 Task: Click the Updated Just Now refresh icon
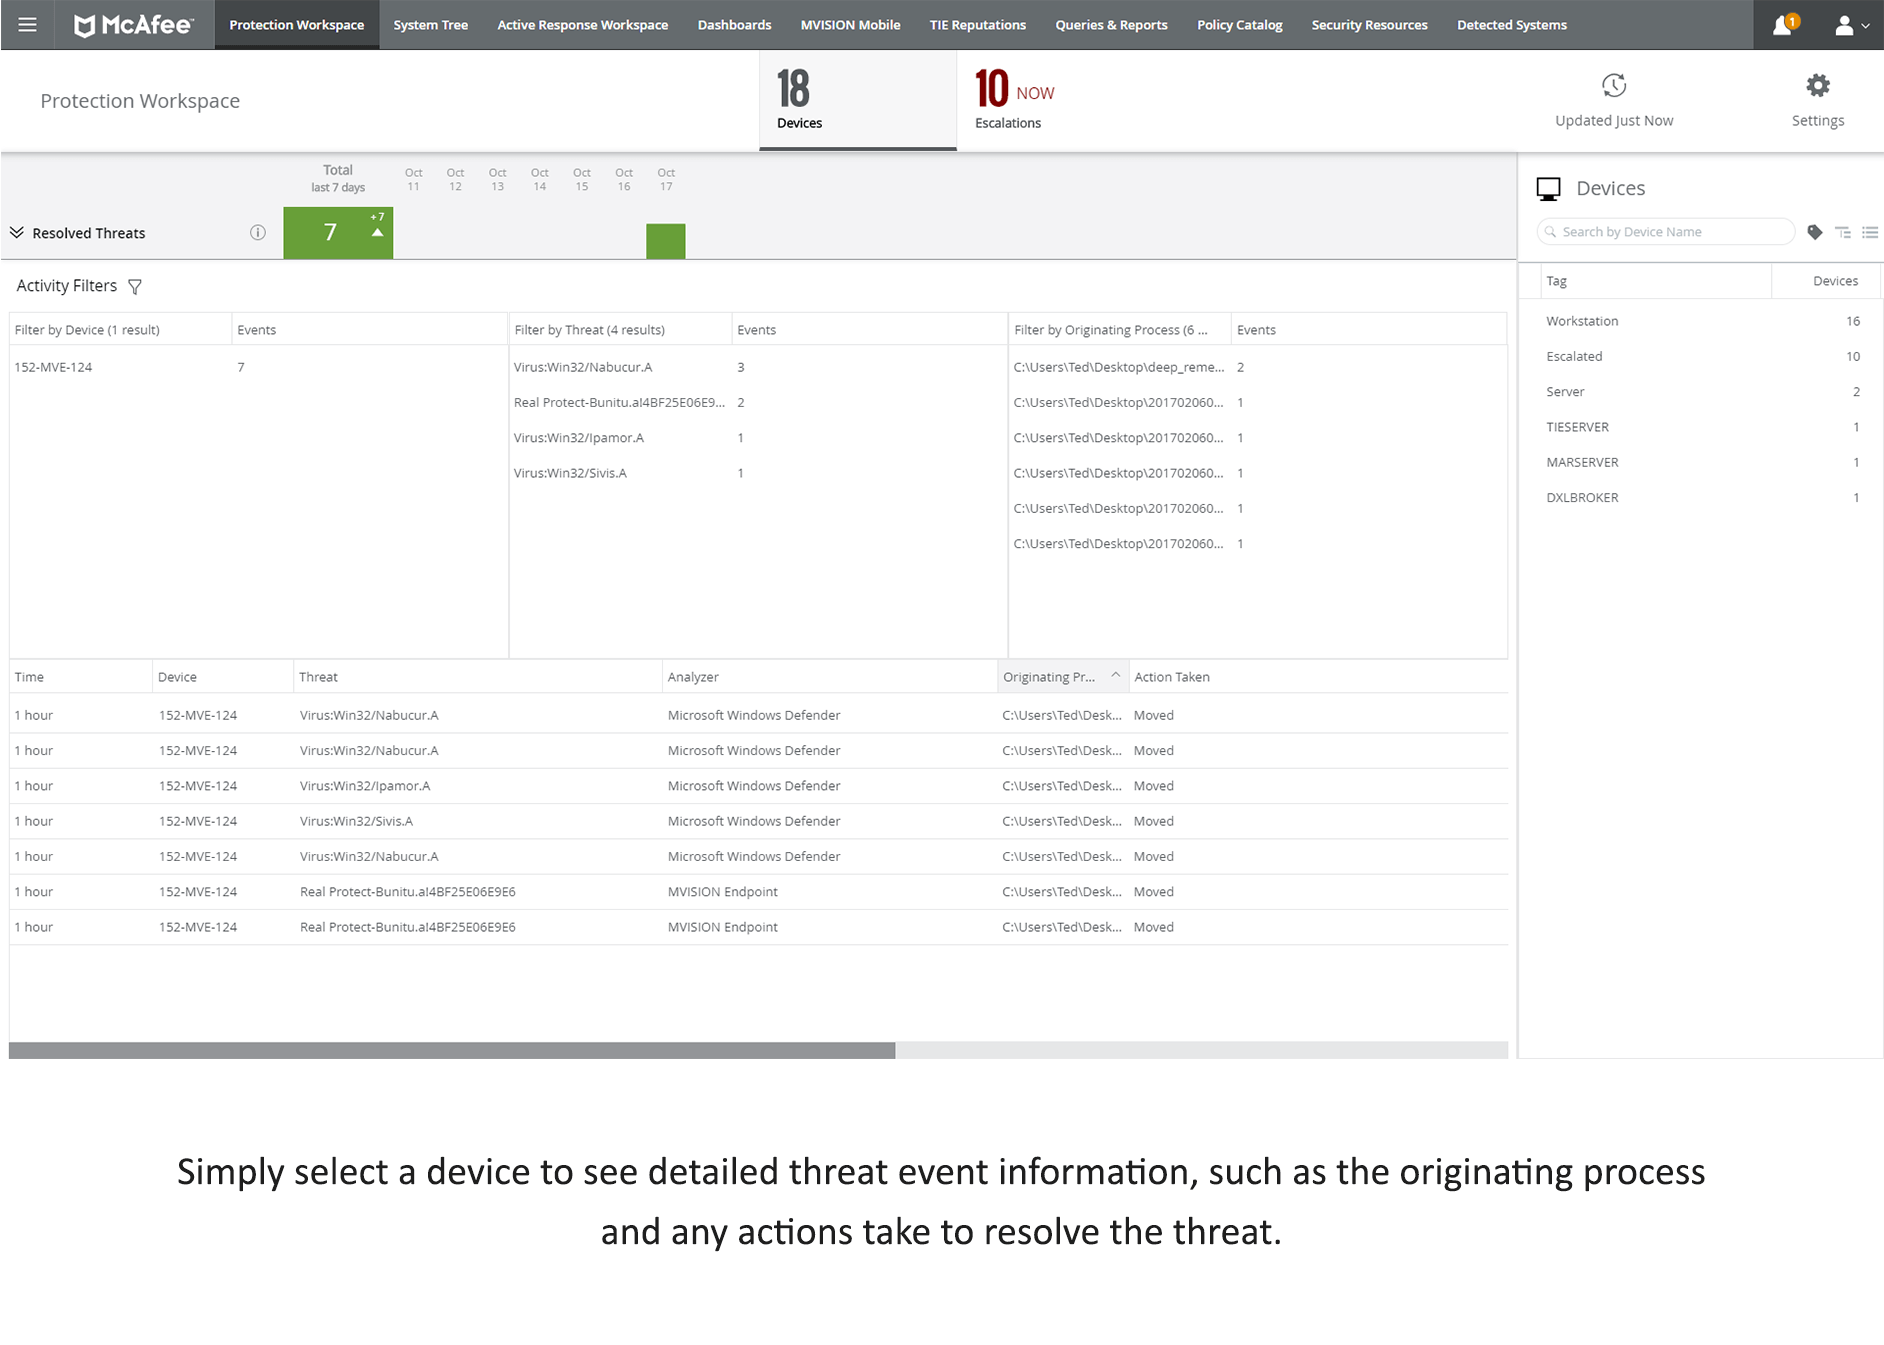click(1614, 86)
